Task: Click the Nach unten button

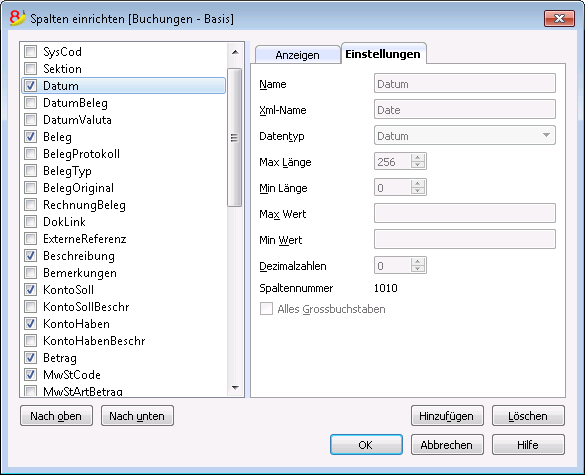Action: pos(137,416)
